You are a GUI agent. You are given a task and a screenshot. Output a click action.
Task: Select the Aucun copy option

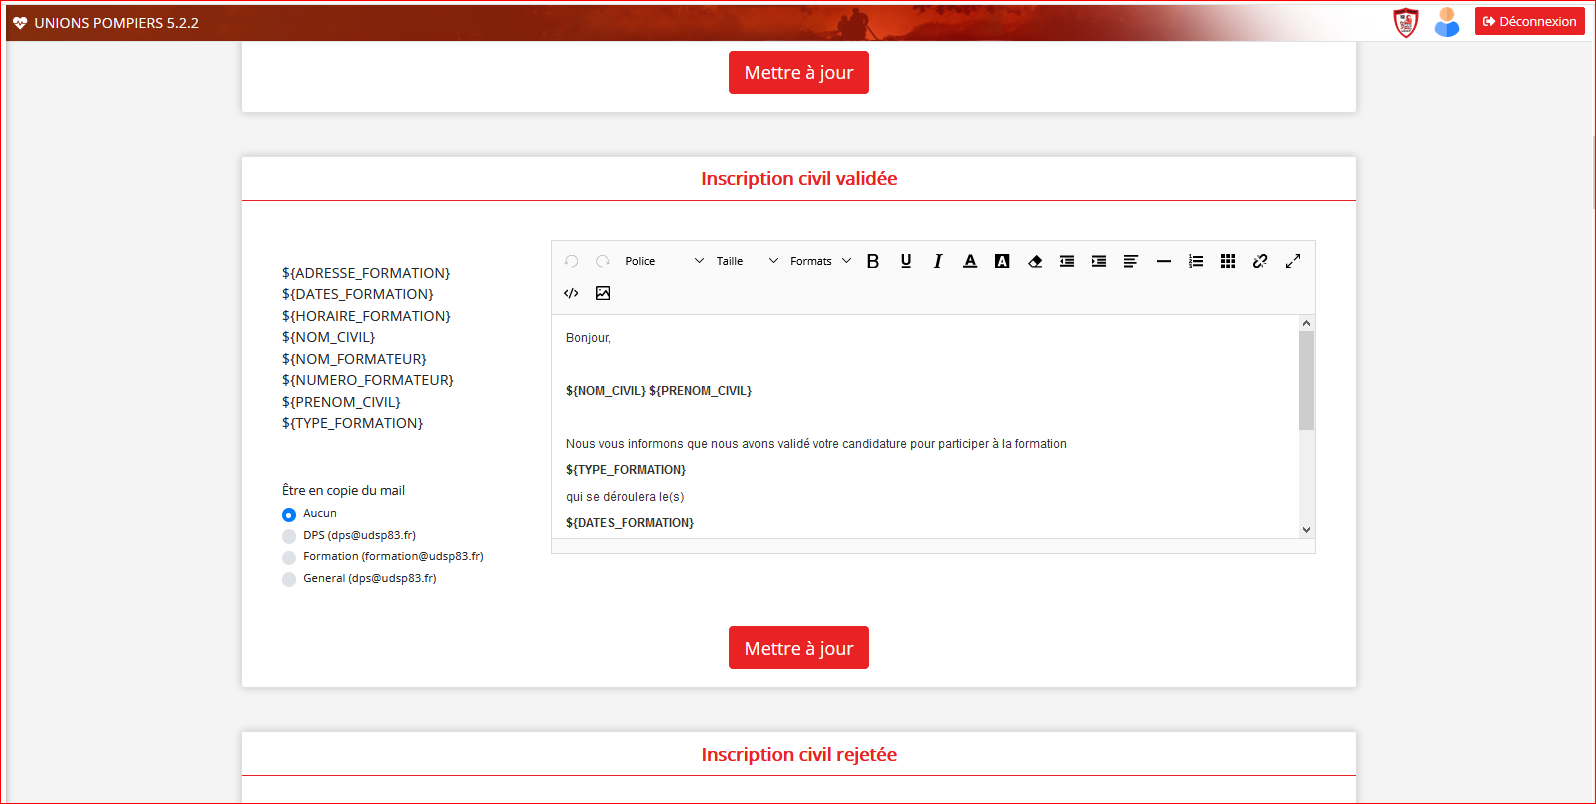point(289,515)
